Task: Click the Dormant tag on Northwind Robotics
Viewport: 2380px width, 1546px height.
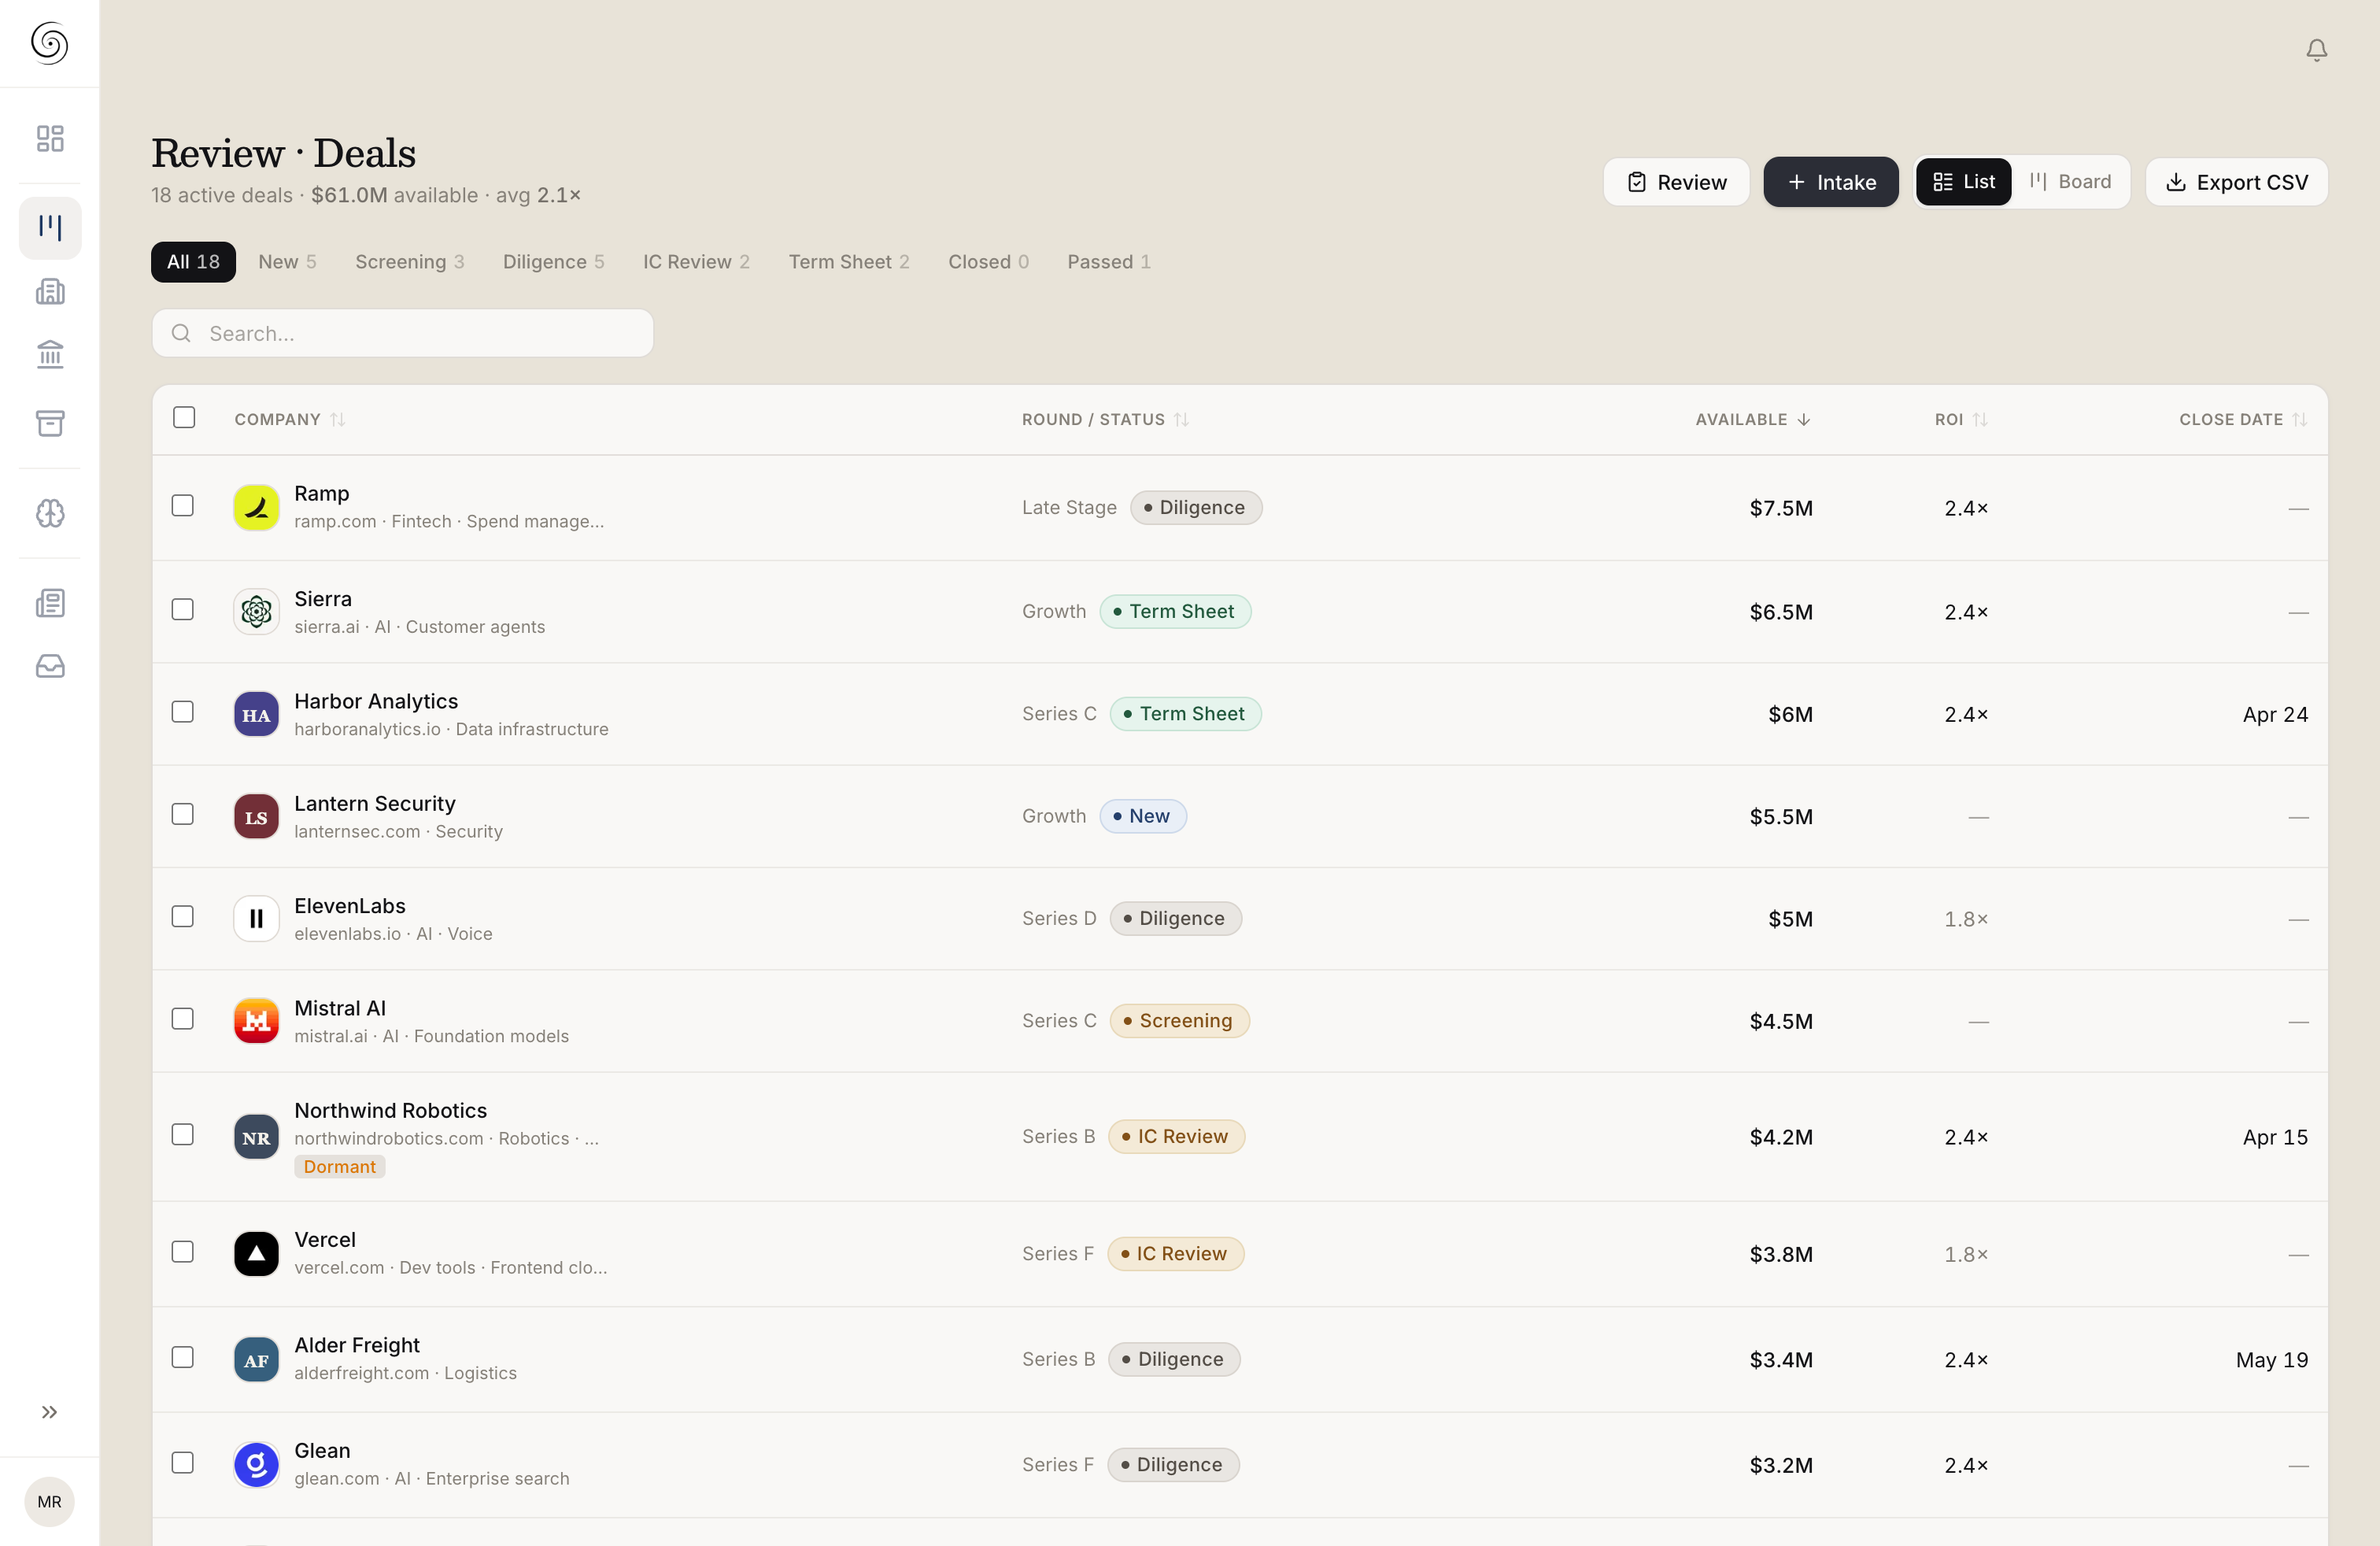Action: click(339, 1167)
